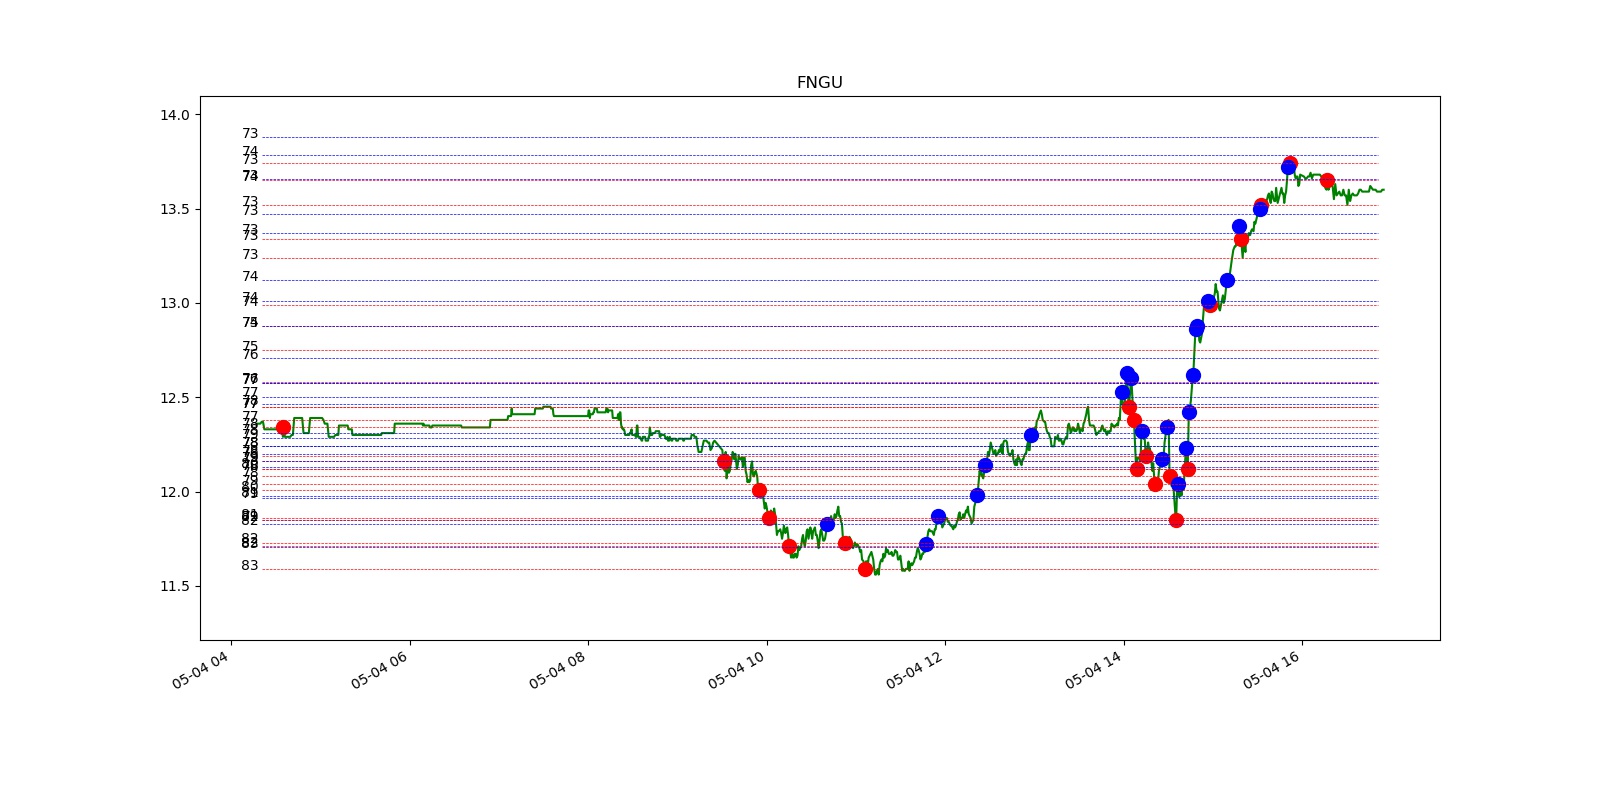Click the 13.0 y-axis tick label
This screenshot has height=800, width=1600.
(x=174, y=303)
